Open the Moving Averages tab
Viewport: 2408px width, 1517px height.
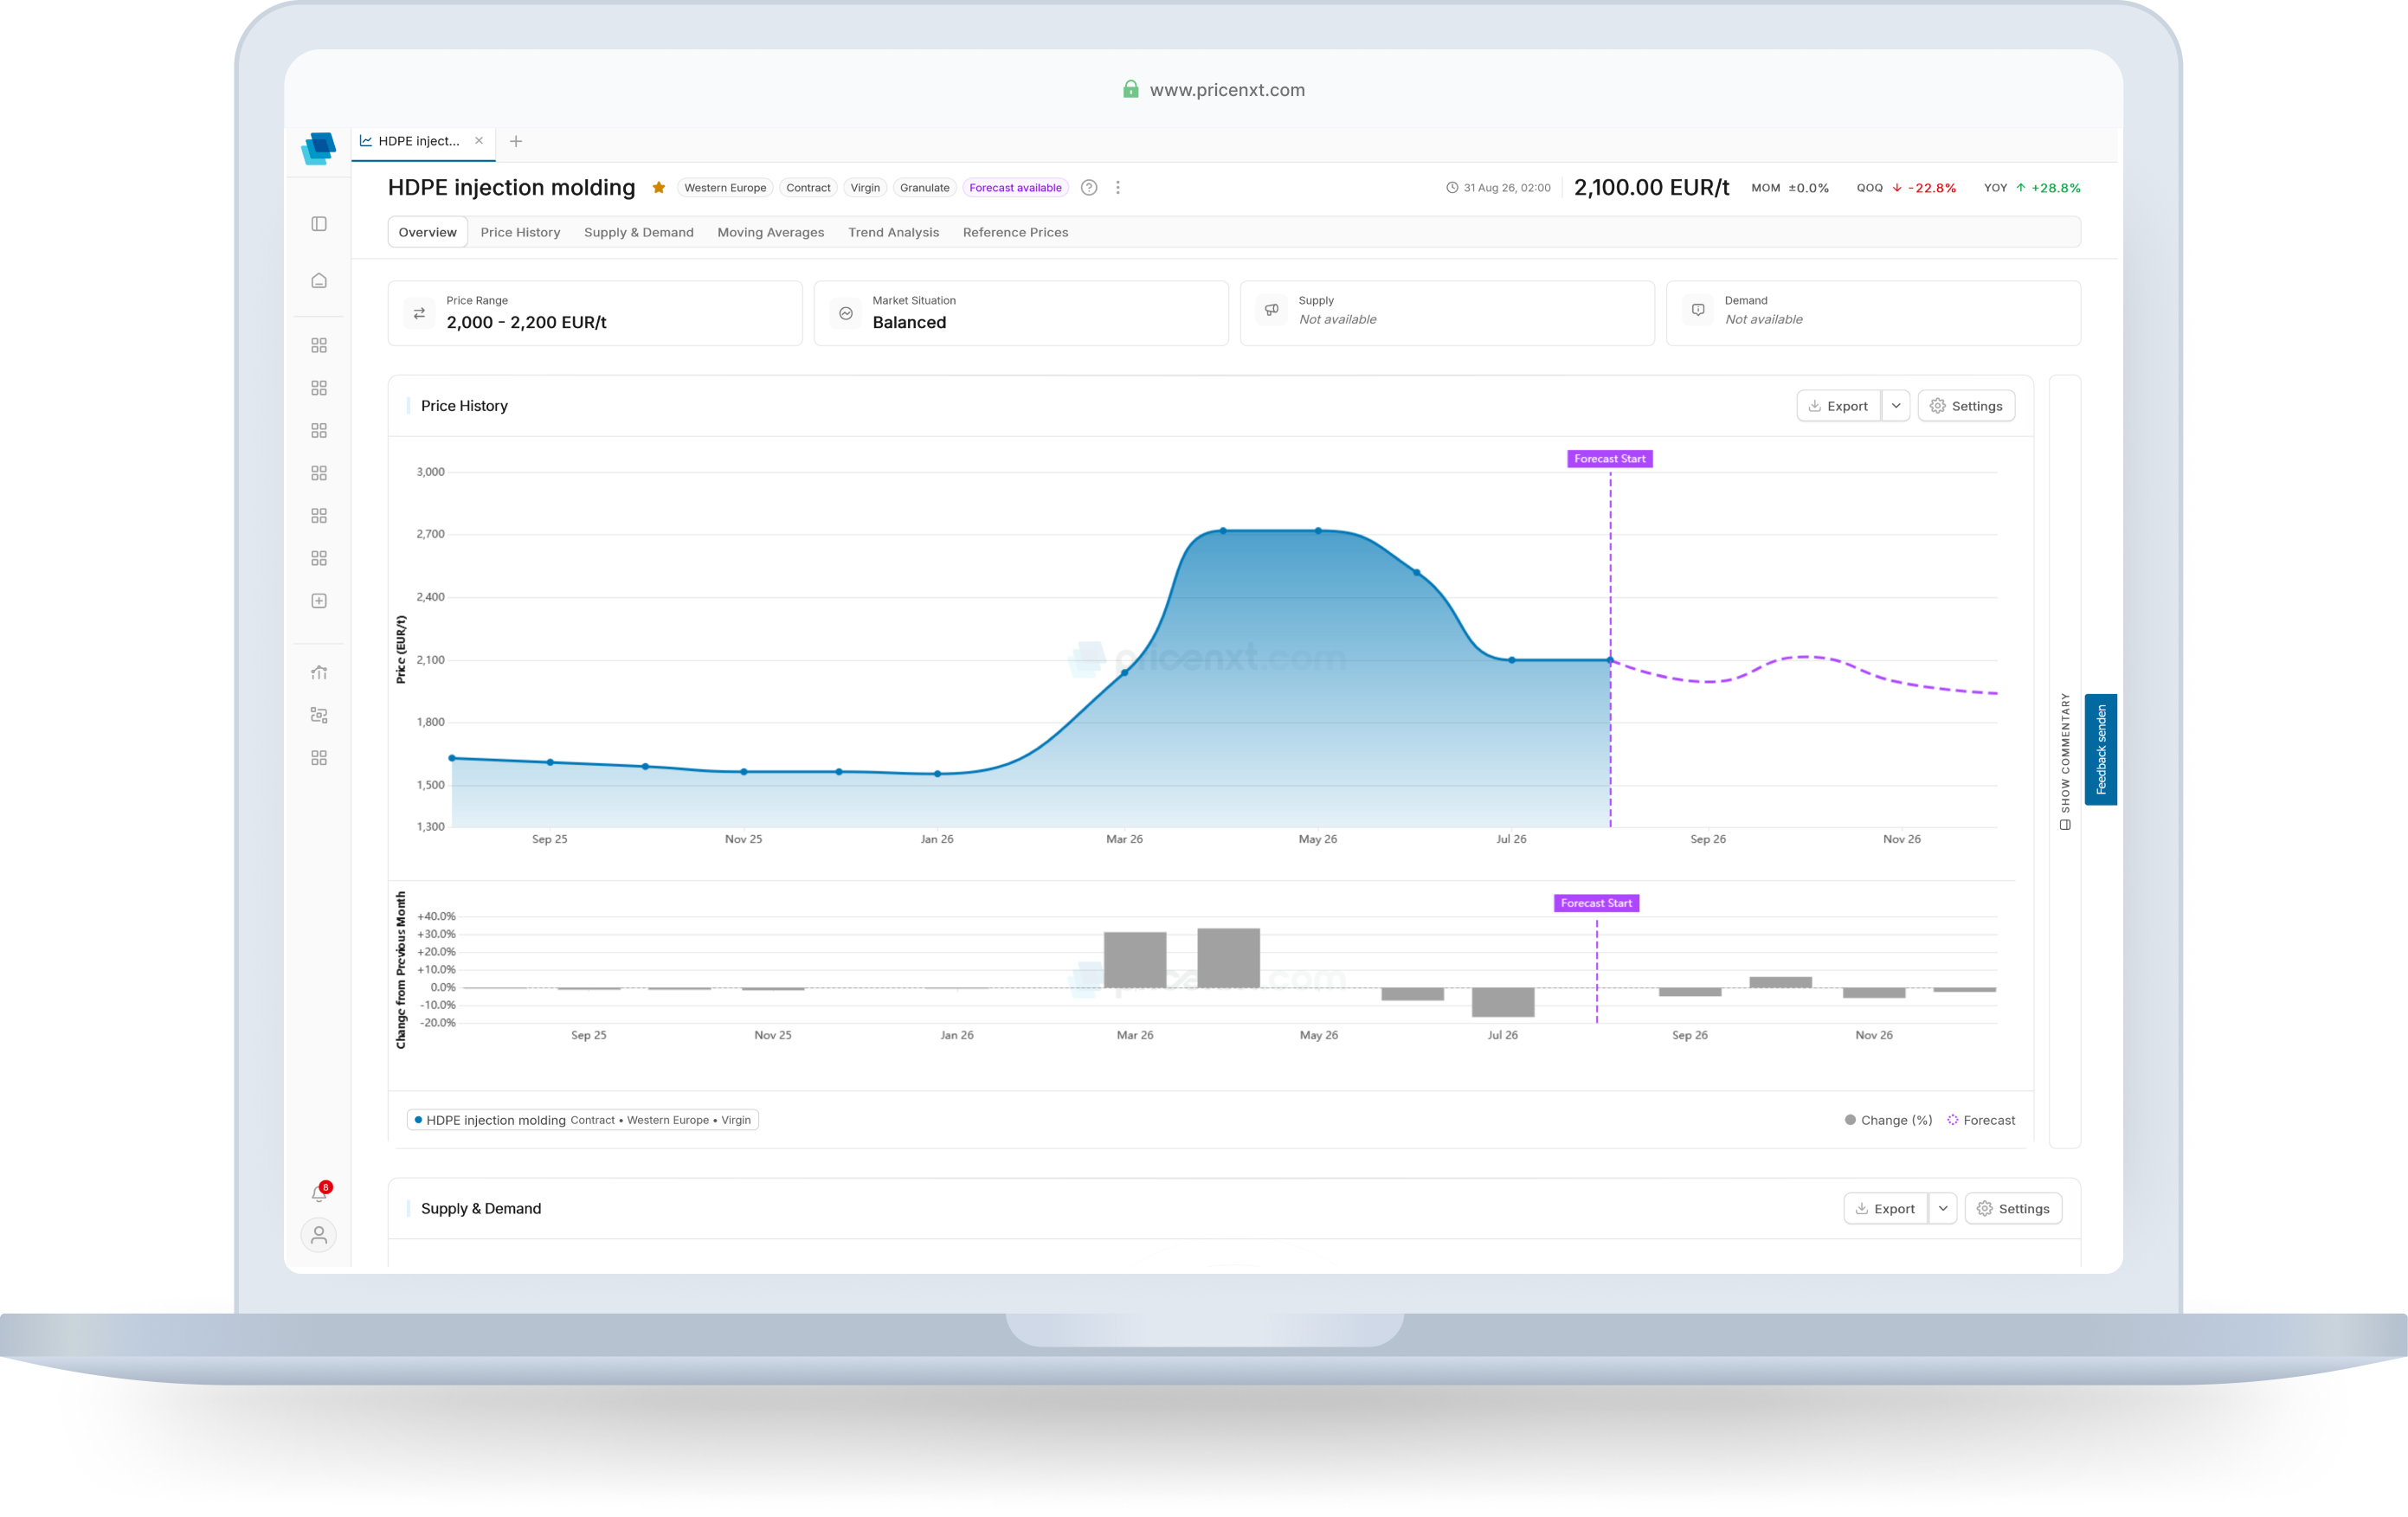click(771, 232)
